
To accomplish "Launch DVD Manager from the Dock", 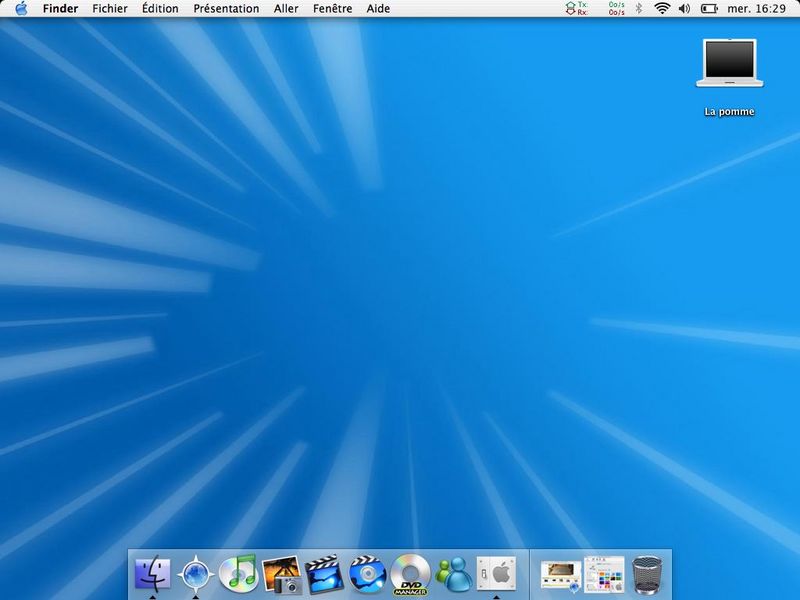I will coord(411,574).
